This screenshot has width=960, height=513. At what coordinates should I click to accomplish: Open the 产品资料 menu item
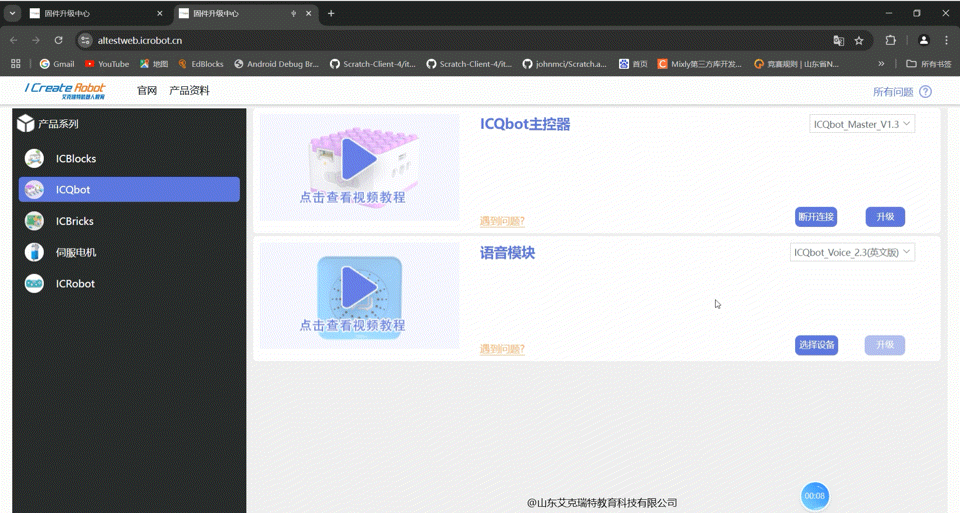pos(189,91)
